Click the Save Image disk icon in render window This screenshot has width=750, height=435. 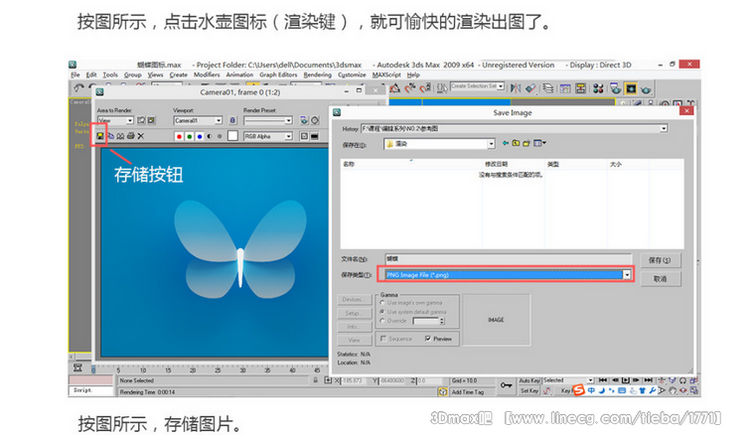pos(100,136)
